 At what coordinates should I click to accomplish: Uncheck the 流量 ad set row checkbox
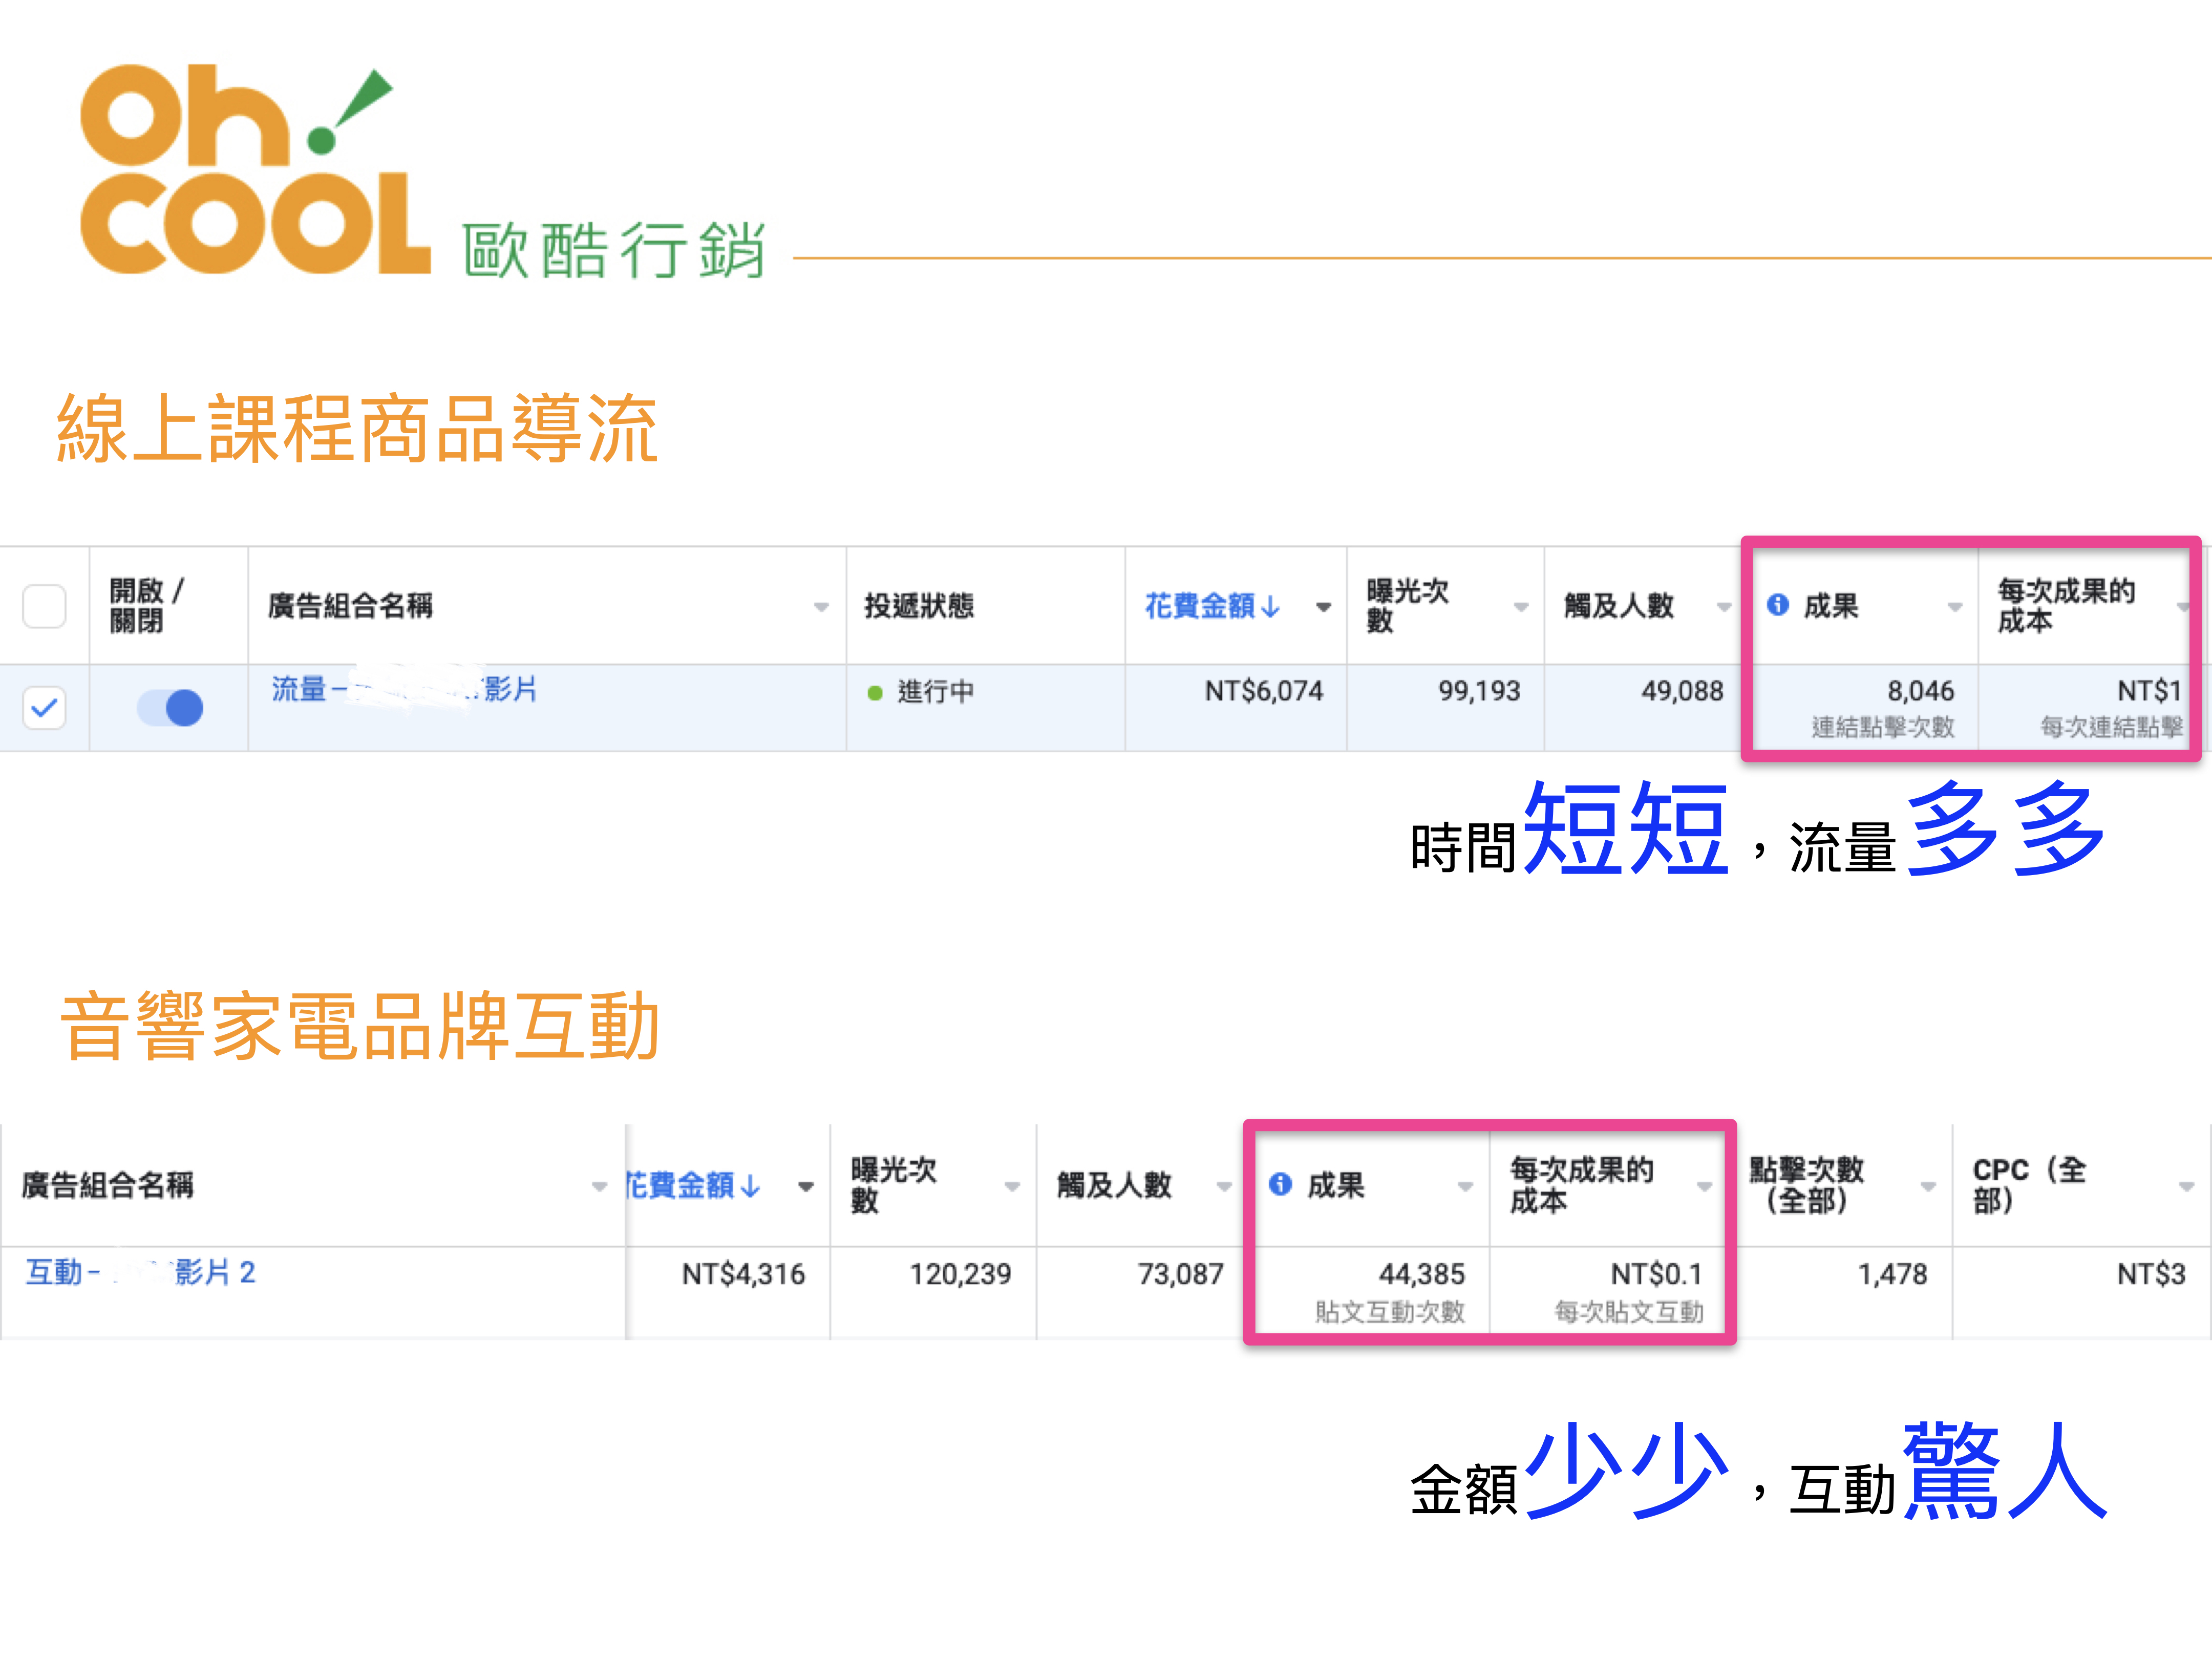click(44, 708)
